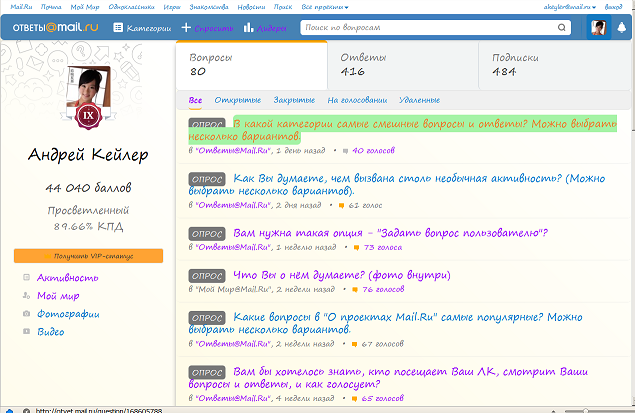Click the 67 голосов link
The height and width of the screenshot is (414, 635).
pos(382,344)
